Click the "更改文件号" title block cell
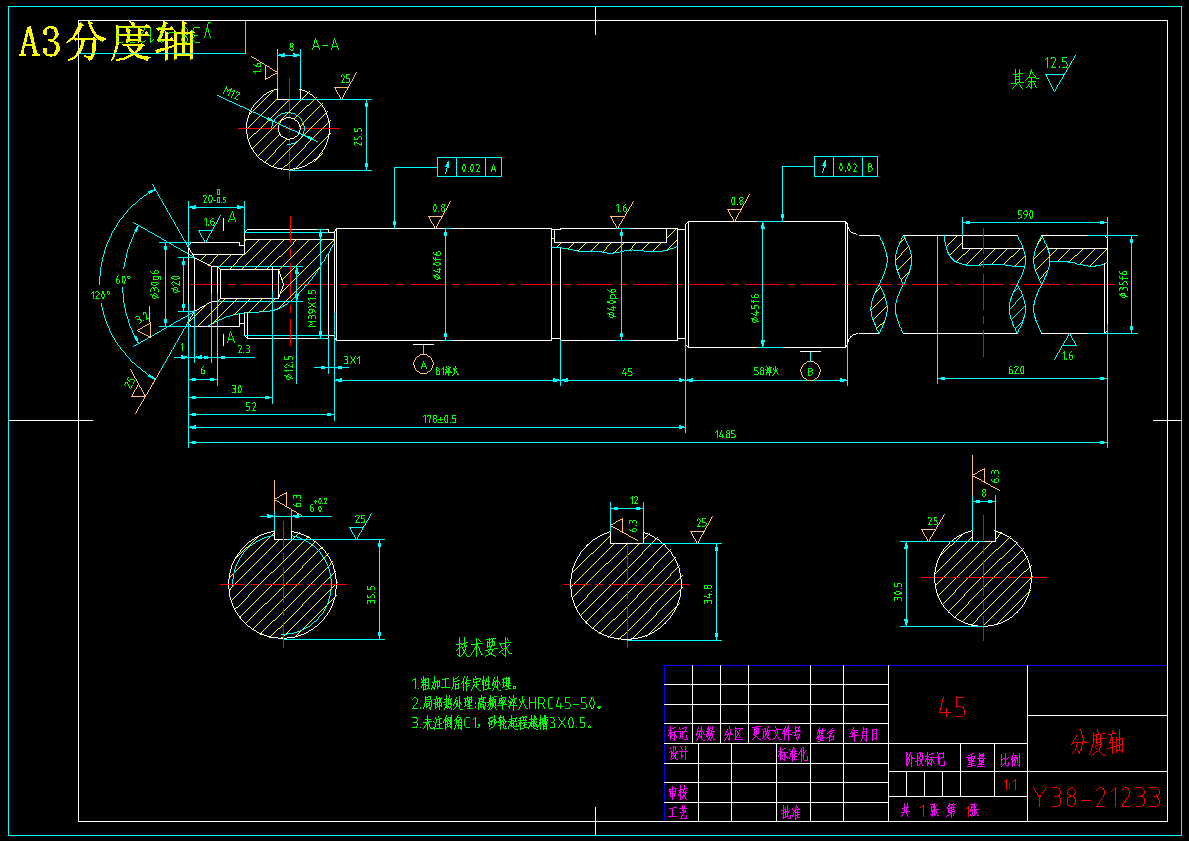Viewport: 1189px width, 841px height. click(776, 733)
